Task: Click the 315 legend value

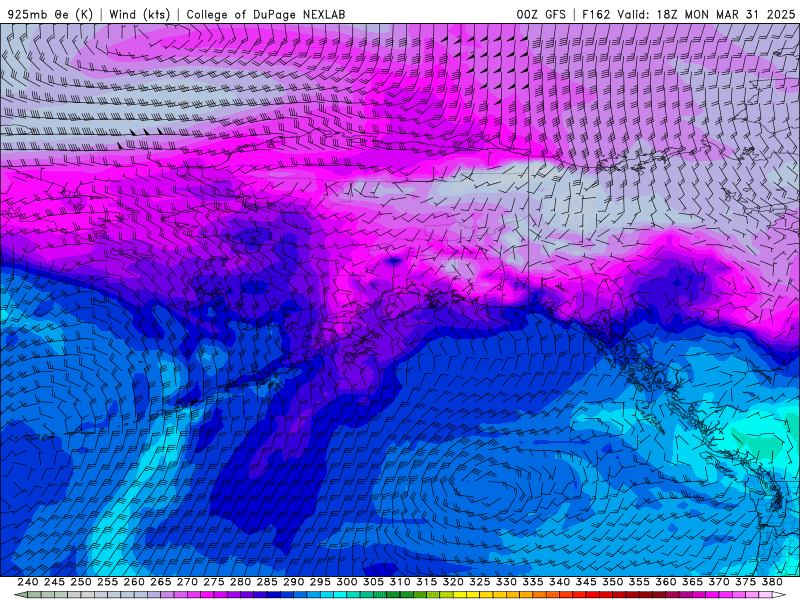Action: click(427, 582)
